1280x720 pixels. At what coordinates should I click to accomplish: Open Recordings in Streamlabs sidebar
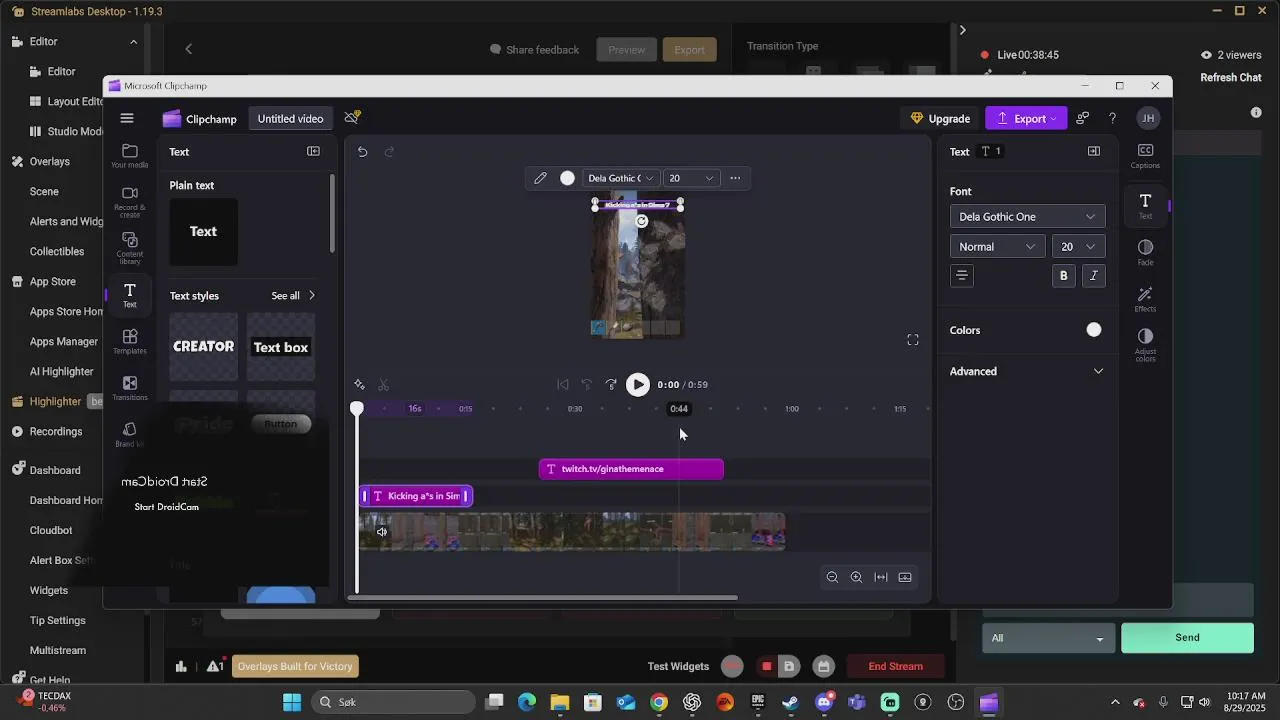click(x=56, y=431)
